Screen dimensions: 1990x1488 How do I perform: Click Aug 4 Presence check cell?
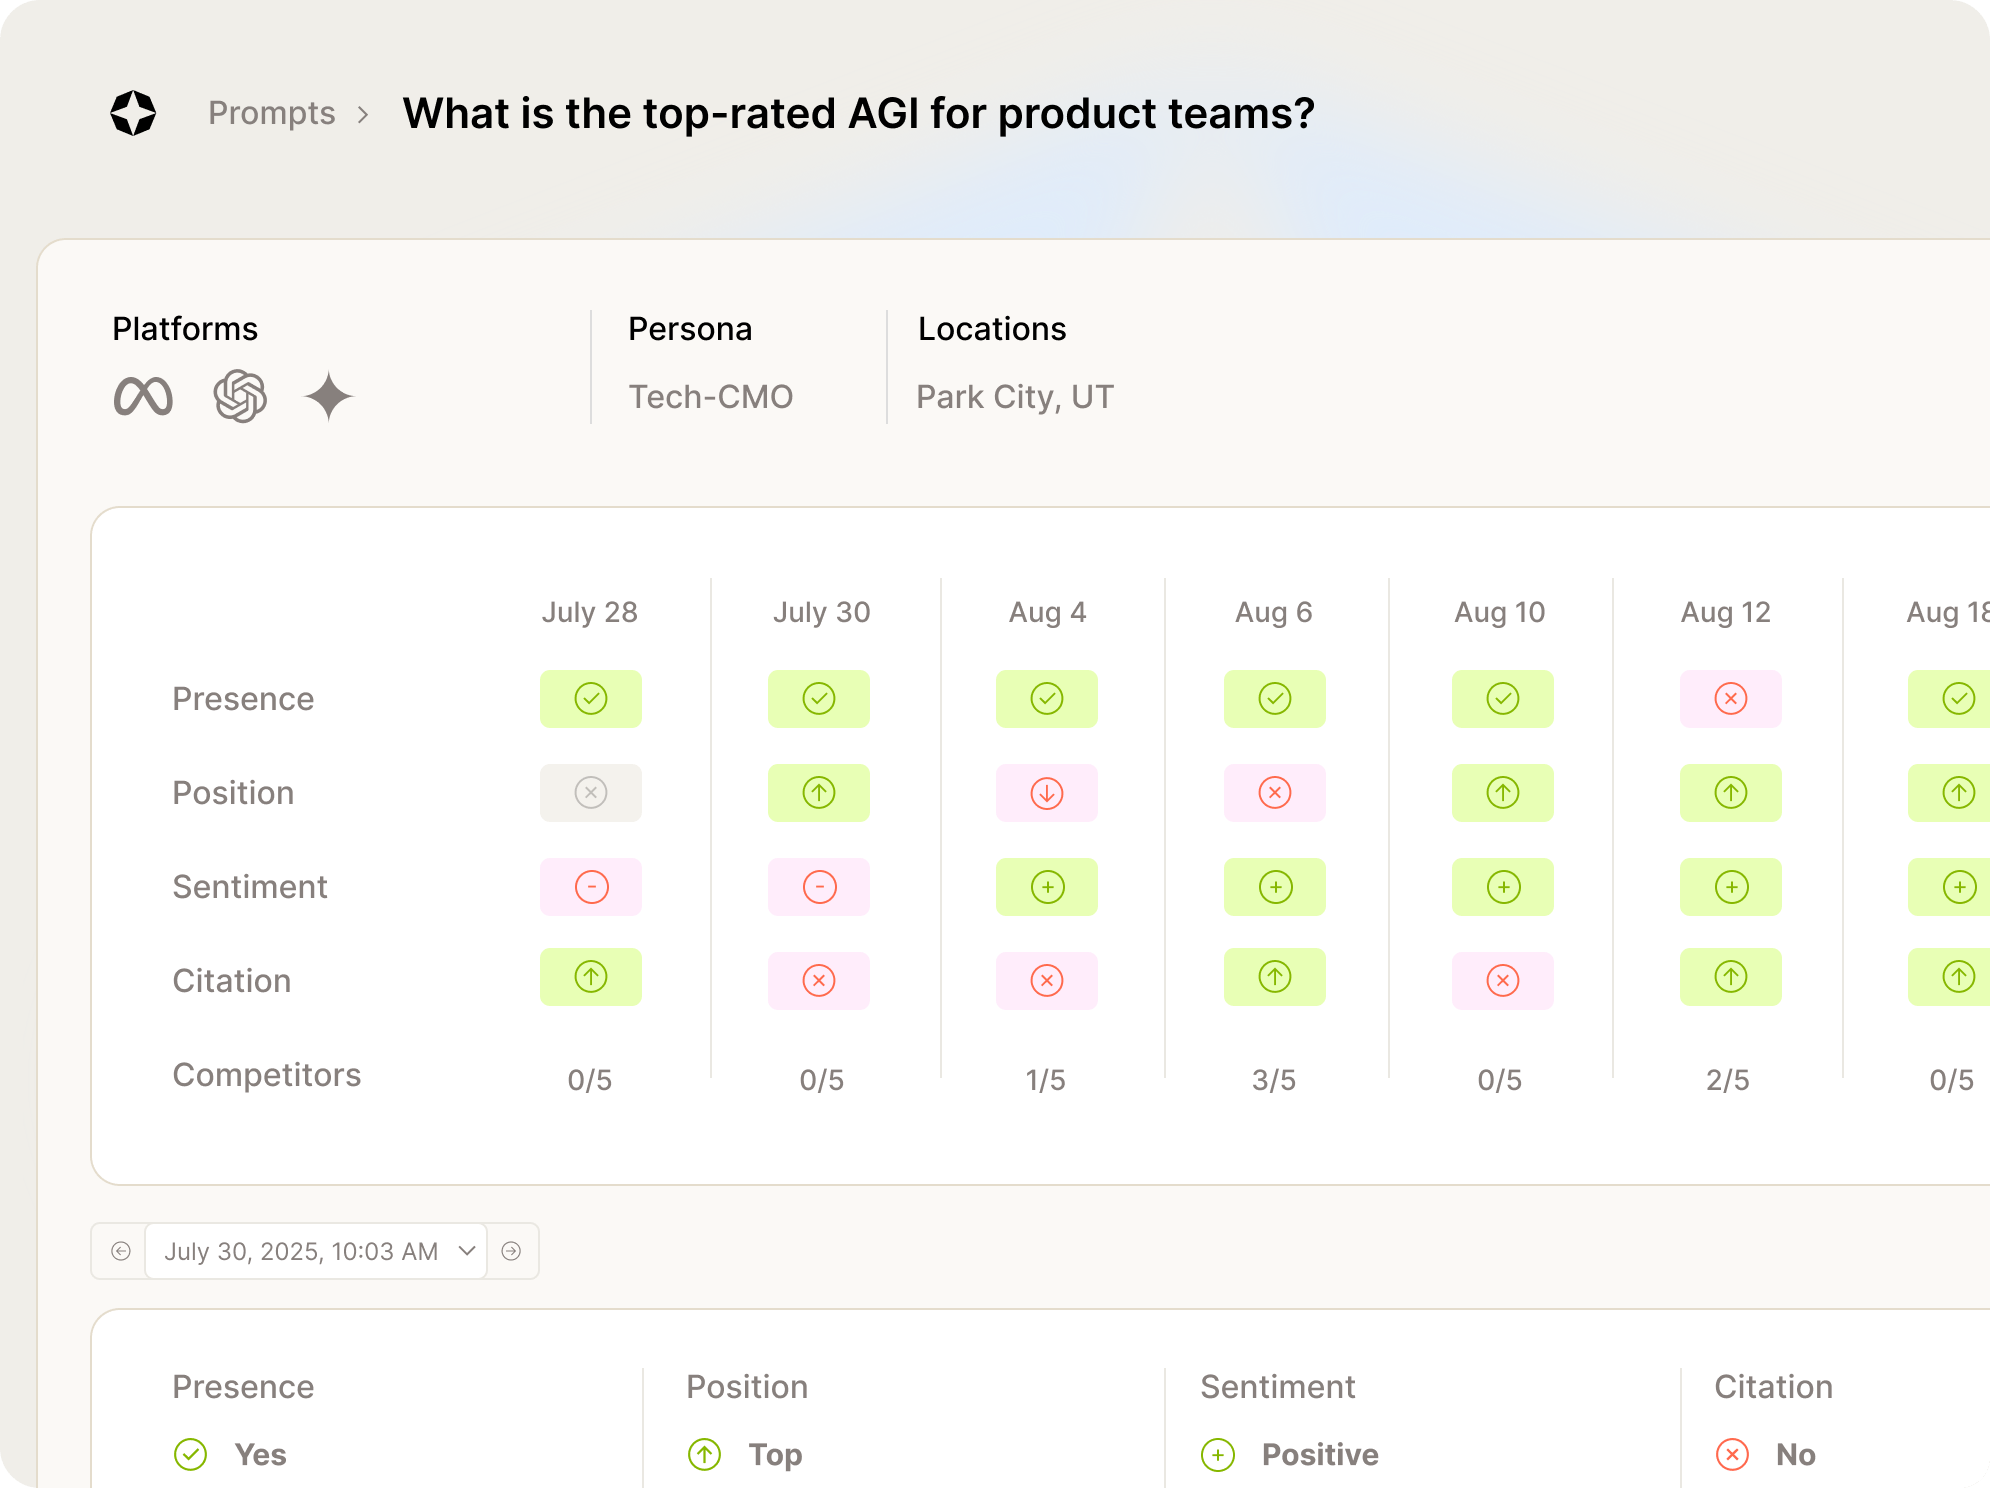tap(1047, 699)
